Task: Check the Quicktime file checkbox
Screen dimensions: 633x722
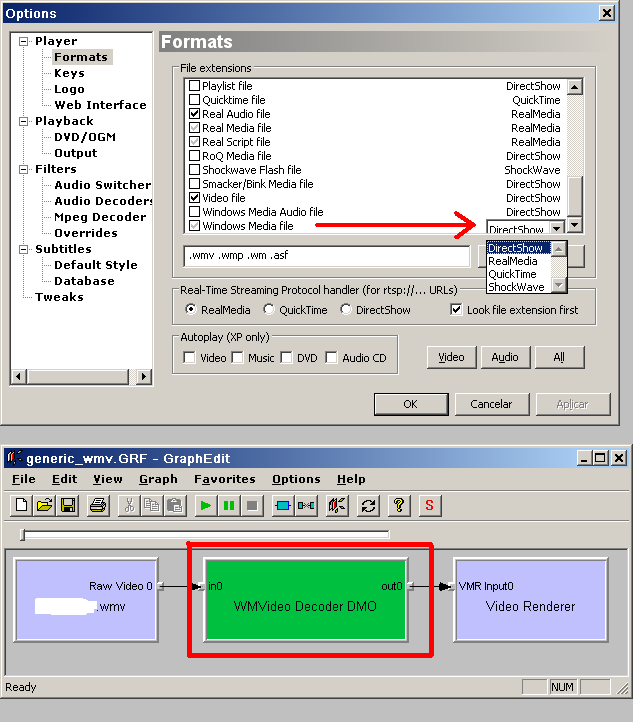Action: point(194,100)
